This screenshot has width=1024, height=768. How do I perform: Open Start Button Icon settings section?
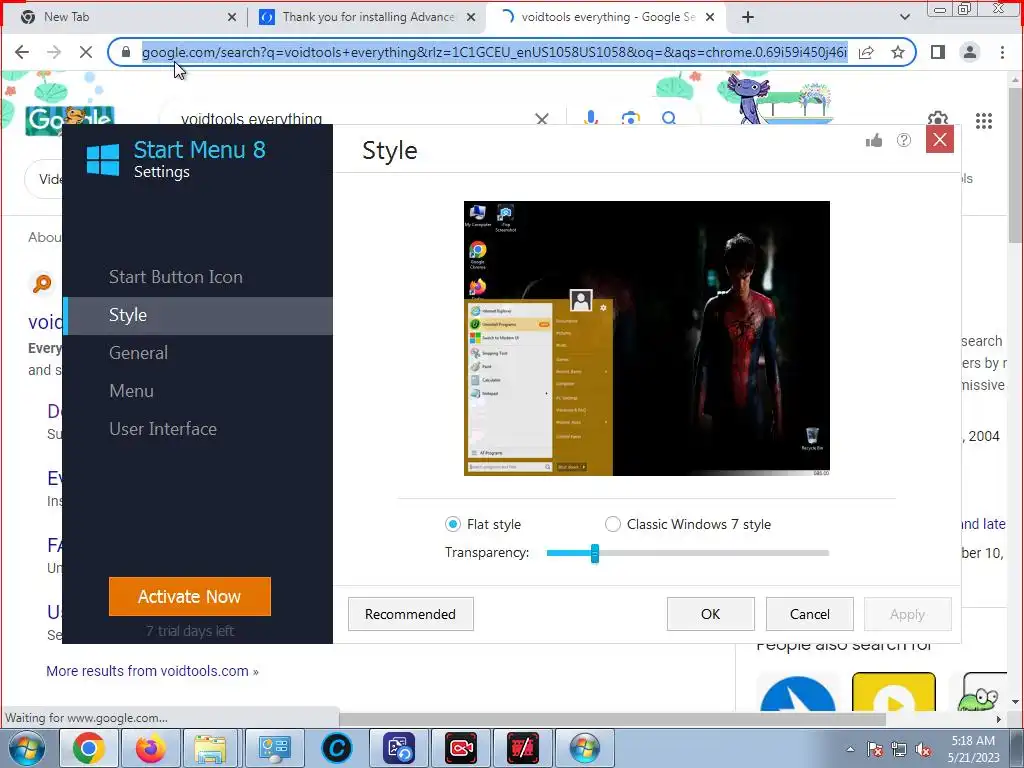[176, 277]
